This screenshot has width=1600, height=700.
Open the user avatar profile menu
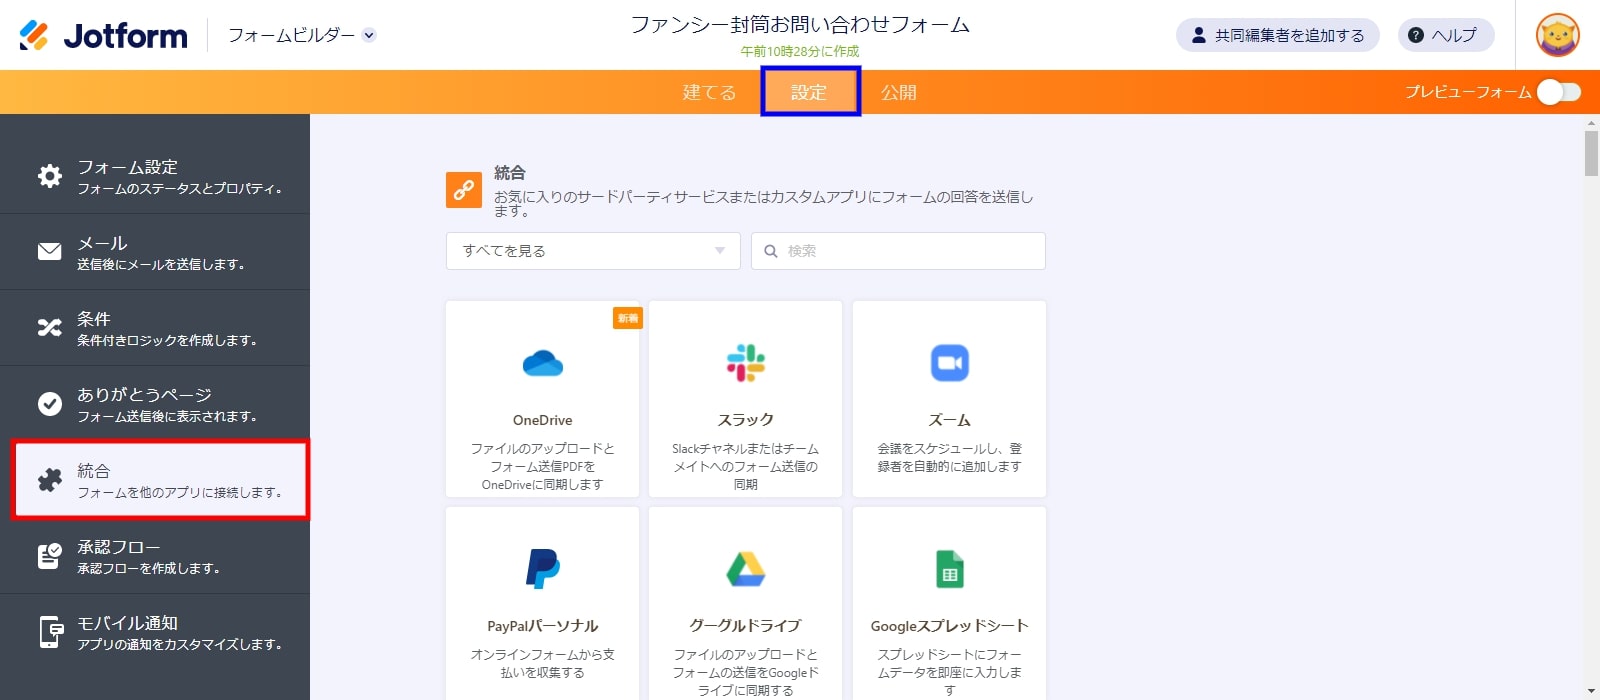click(1557, 35)
